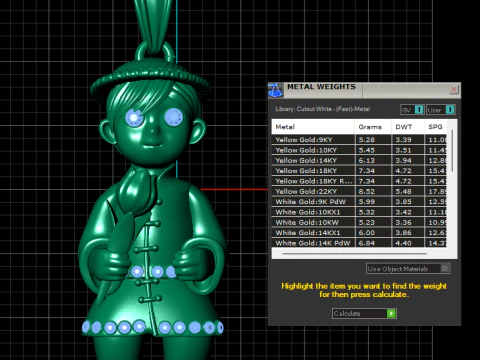Click the horizontal scrollbar under the table
The height and width of the screenshot is (360, 480).
click(355, 254)
